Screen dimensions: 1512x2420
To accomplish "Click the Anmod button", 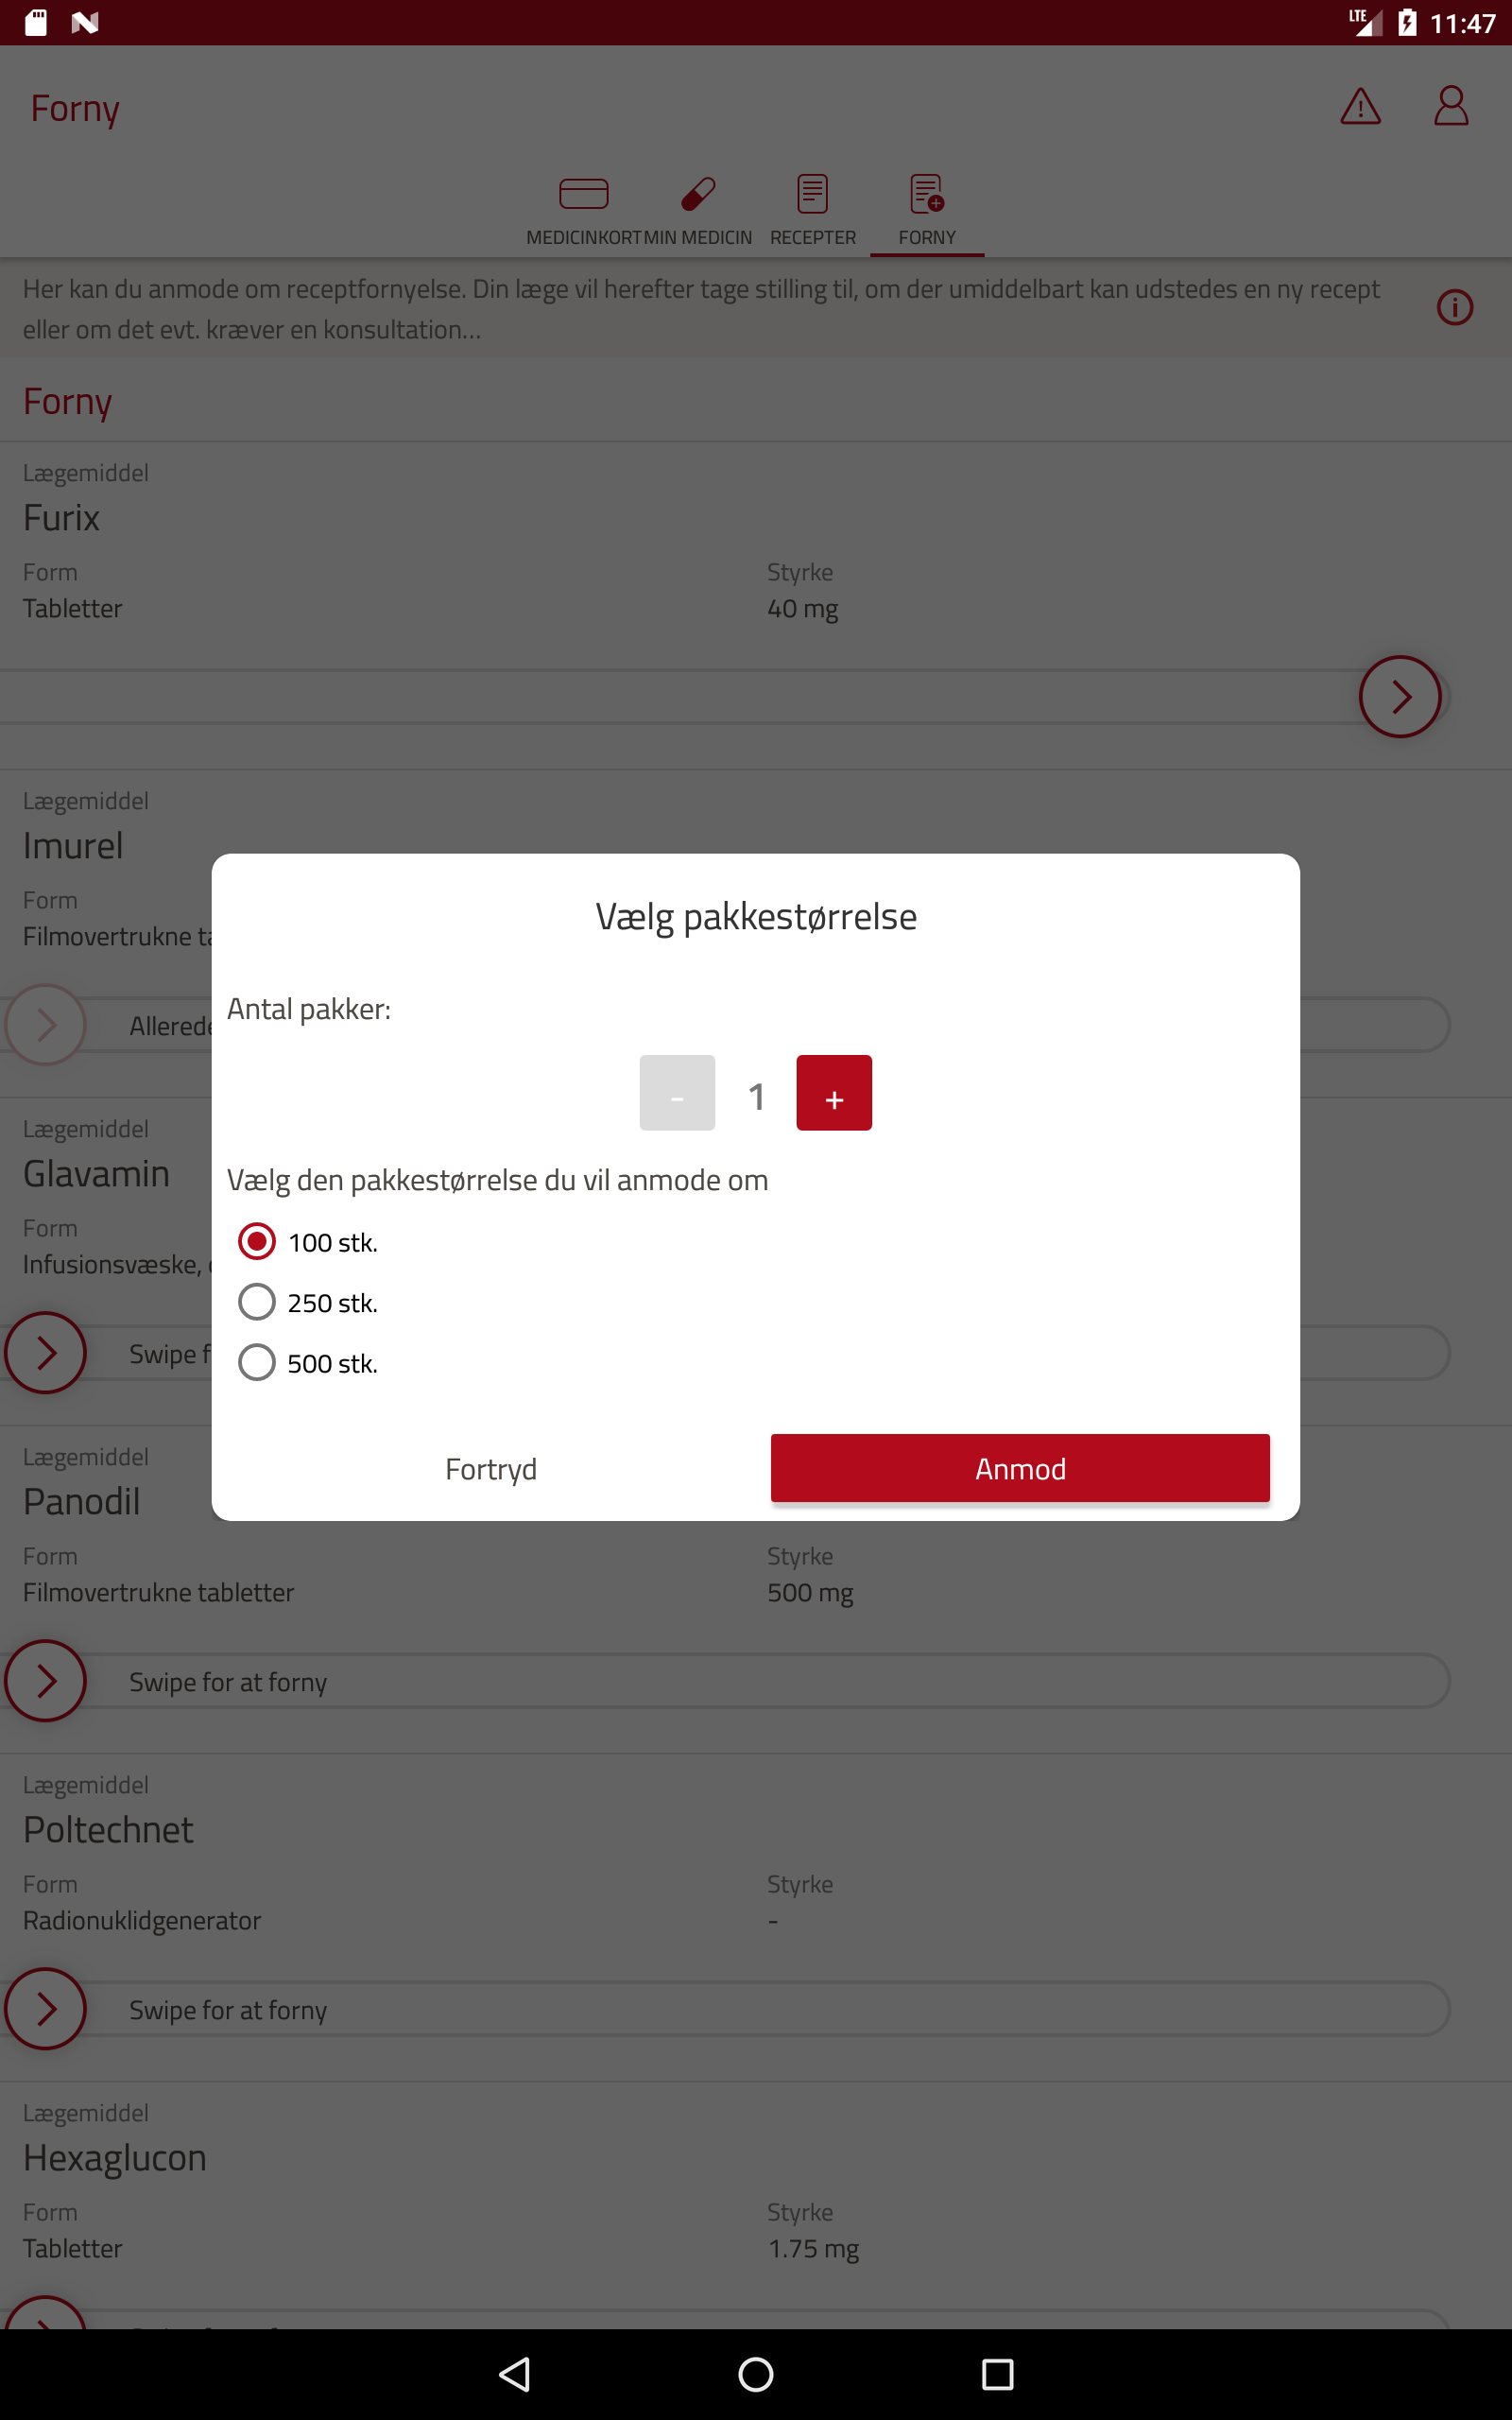I will click(x=1020, y=1468).
